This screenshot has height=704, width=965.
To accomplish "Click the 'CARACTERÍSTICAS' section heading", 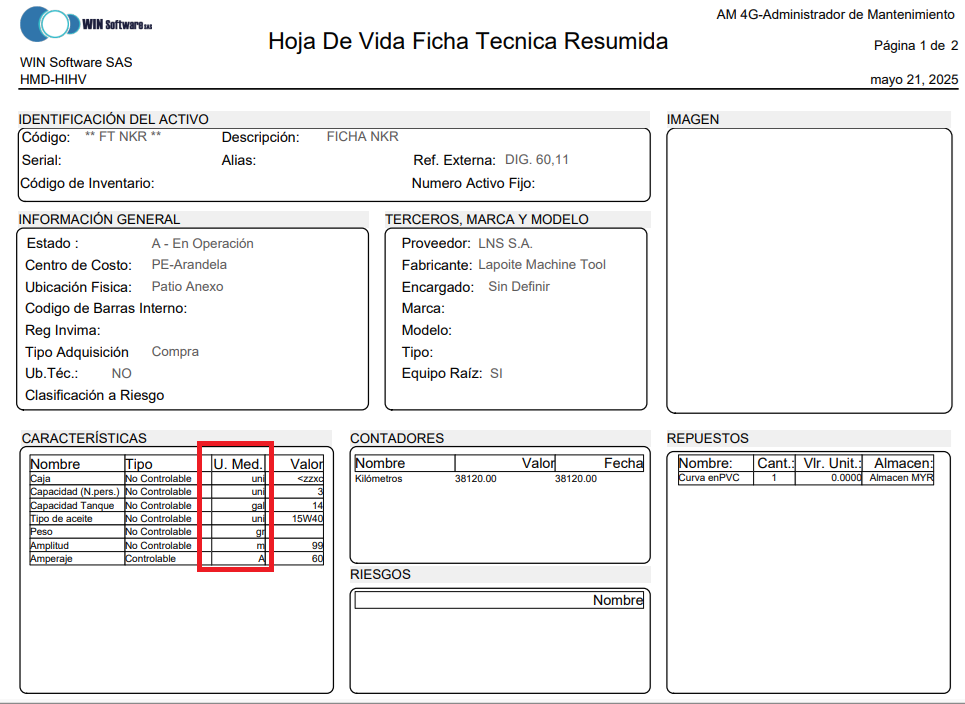I will [84, 438].
